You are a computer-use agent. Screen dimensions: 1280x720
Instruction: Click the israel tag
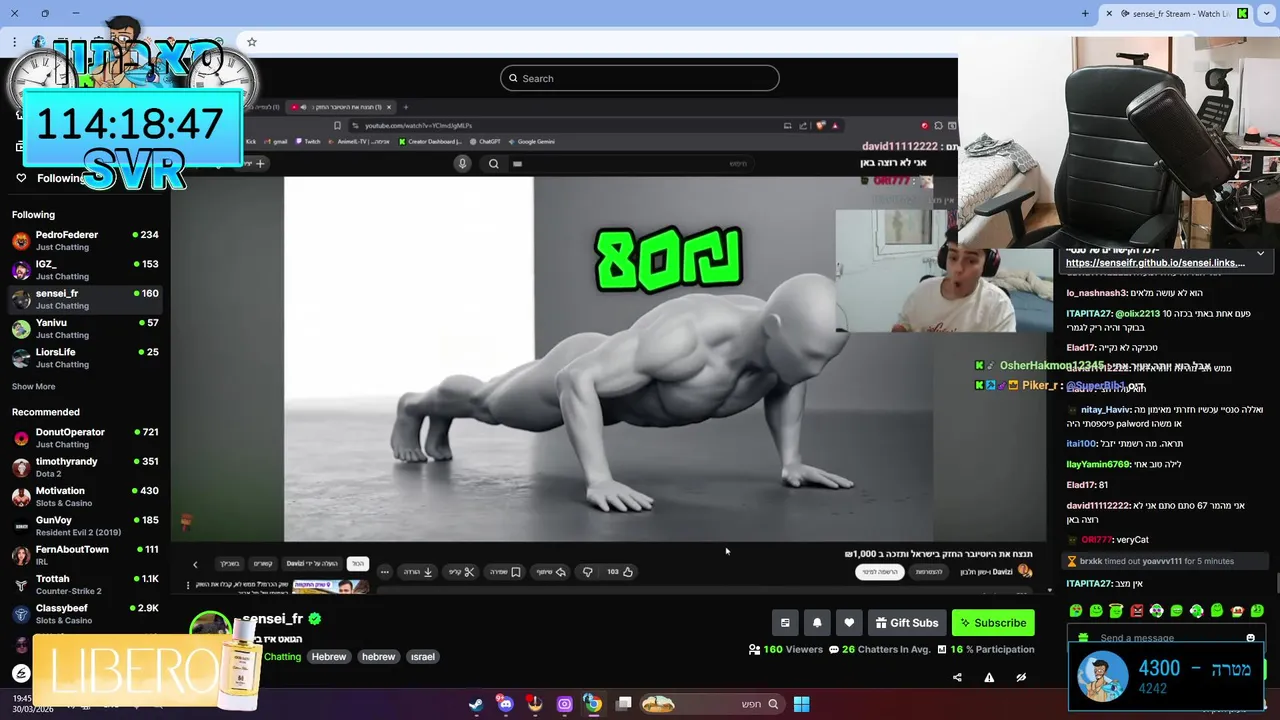[423, 657]
